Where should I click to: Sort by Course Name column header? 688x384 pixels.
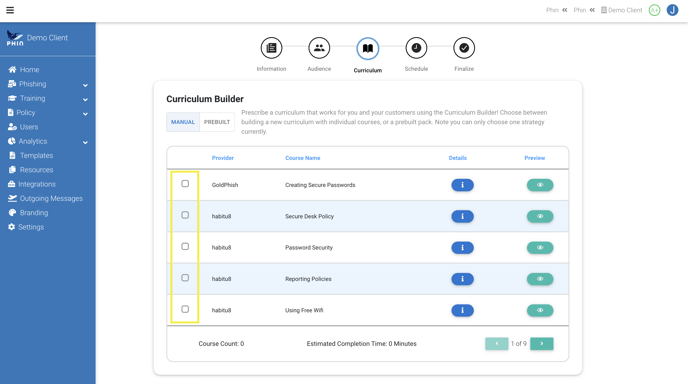click(x=303, y=158)
